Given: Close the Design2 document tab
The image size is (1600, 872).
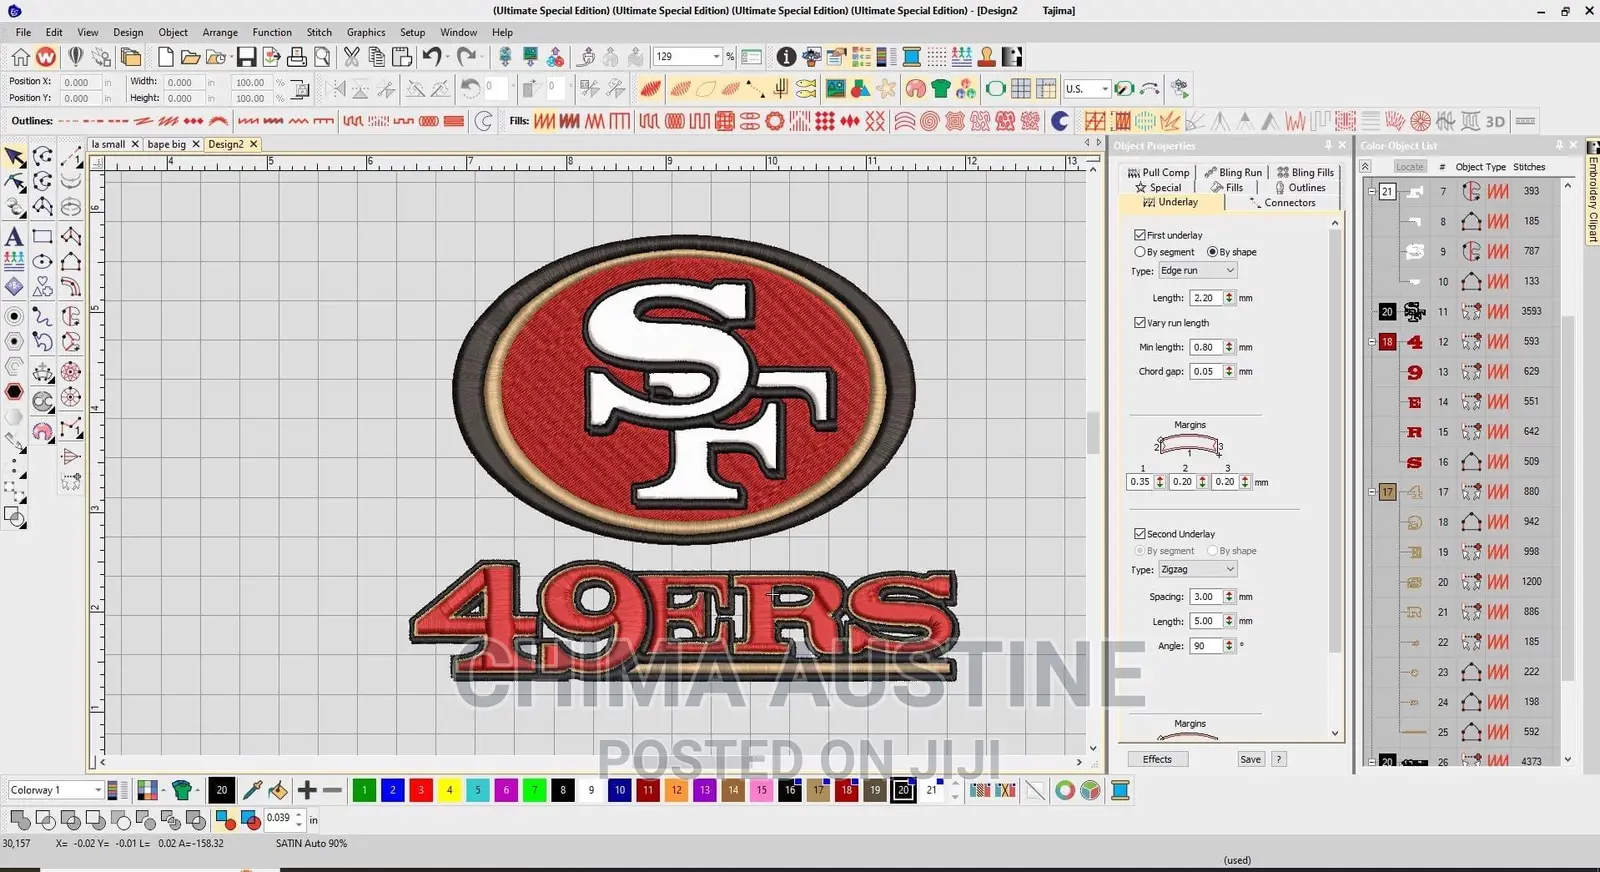Looking at the screenshot, I should (253, 144).
